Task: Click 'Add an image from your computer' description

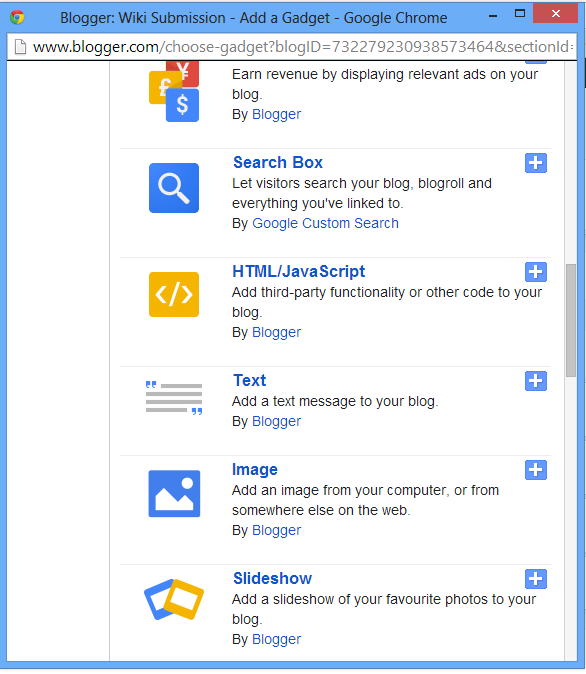Action: click(365, 500)
